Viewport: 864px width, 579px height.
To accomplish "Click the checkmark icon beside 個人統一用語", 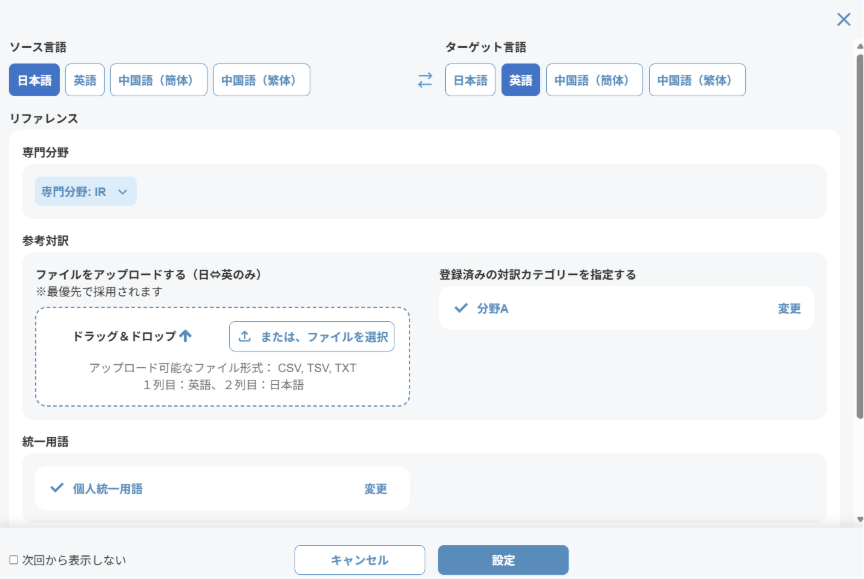I will 57,488.
